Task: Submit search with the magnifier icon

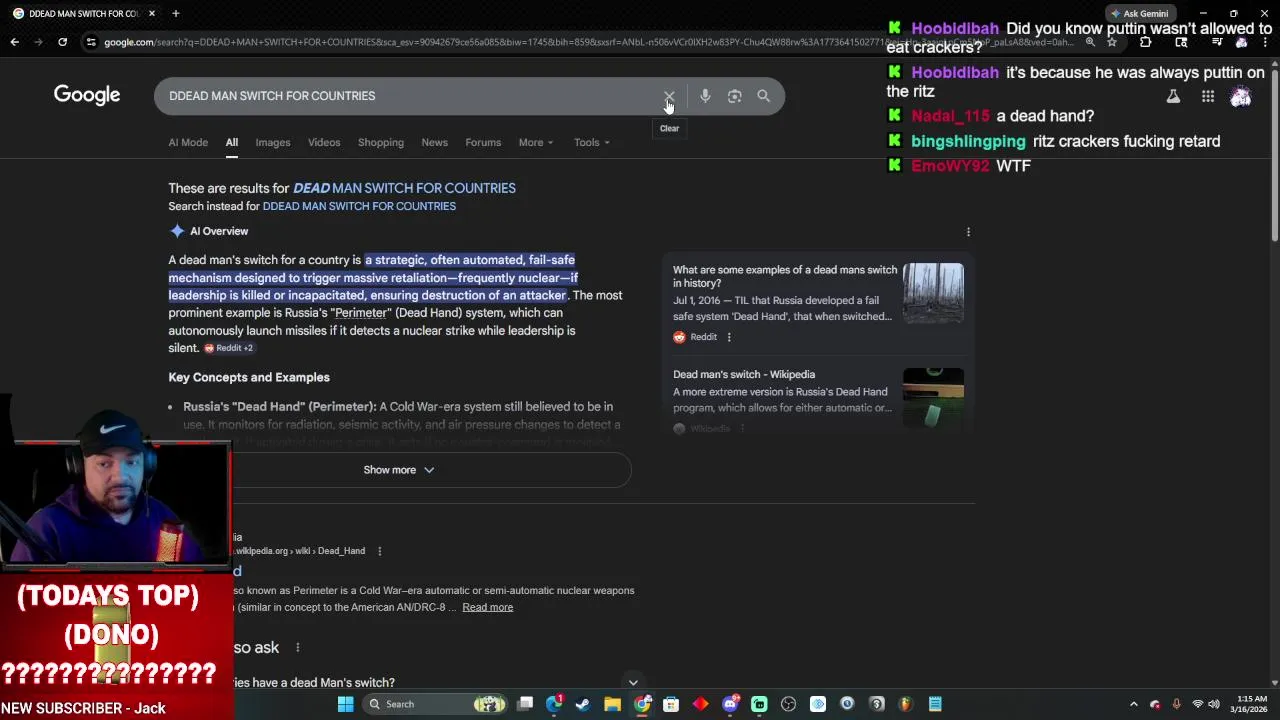Action: 764,96
